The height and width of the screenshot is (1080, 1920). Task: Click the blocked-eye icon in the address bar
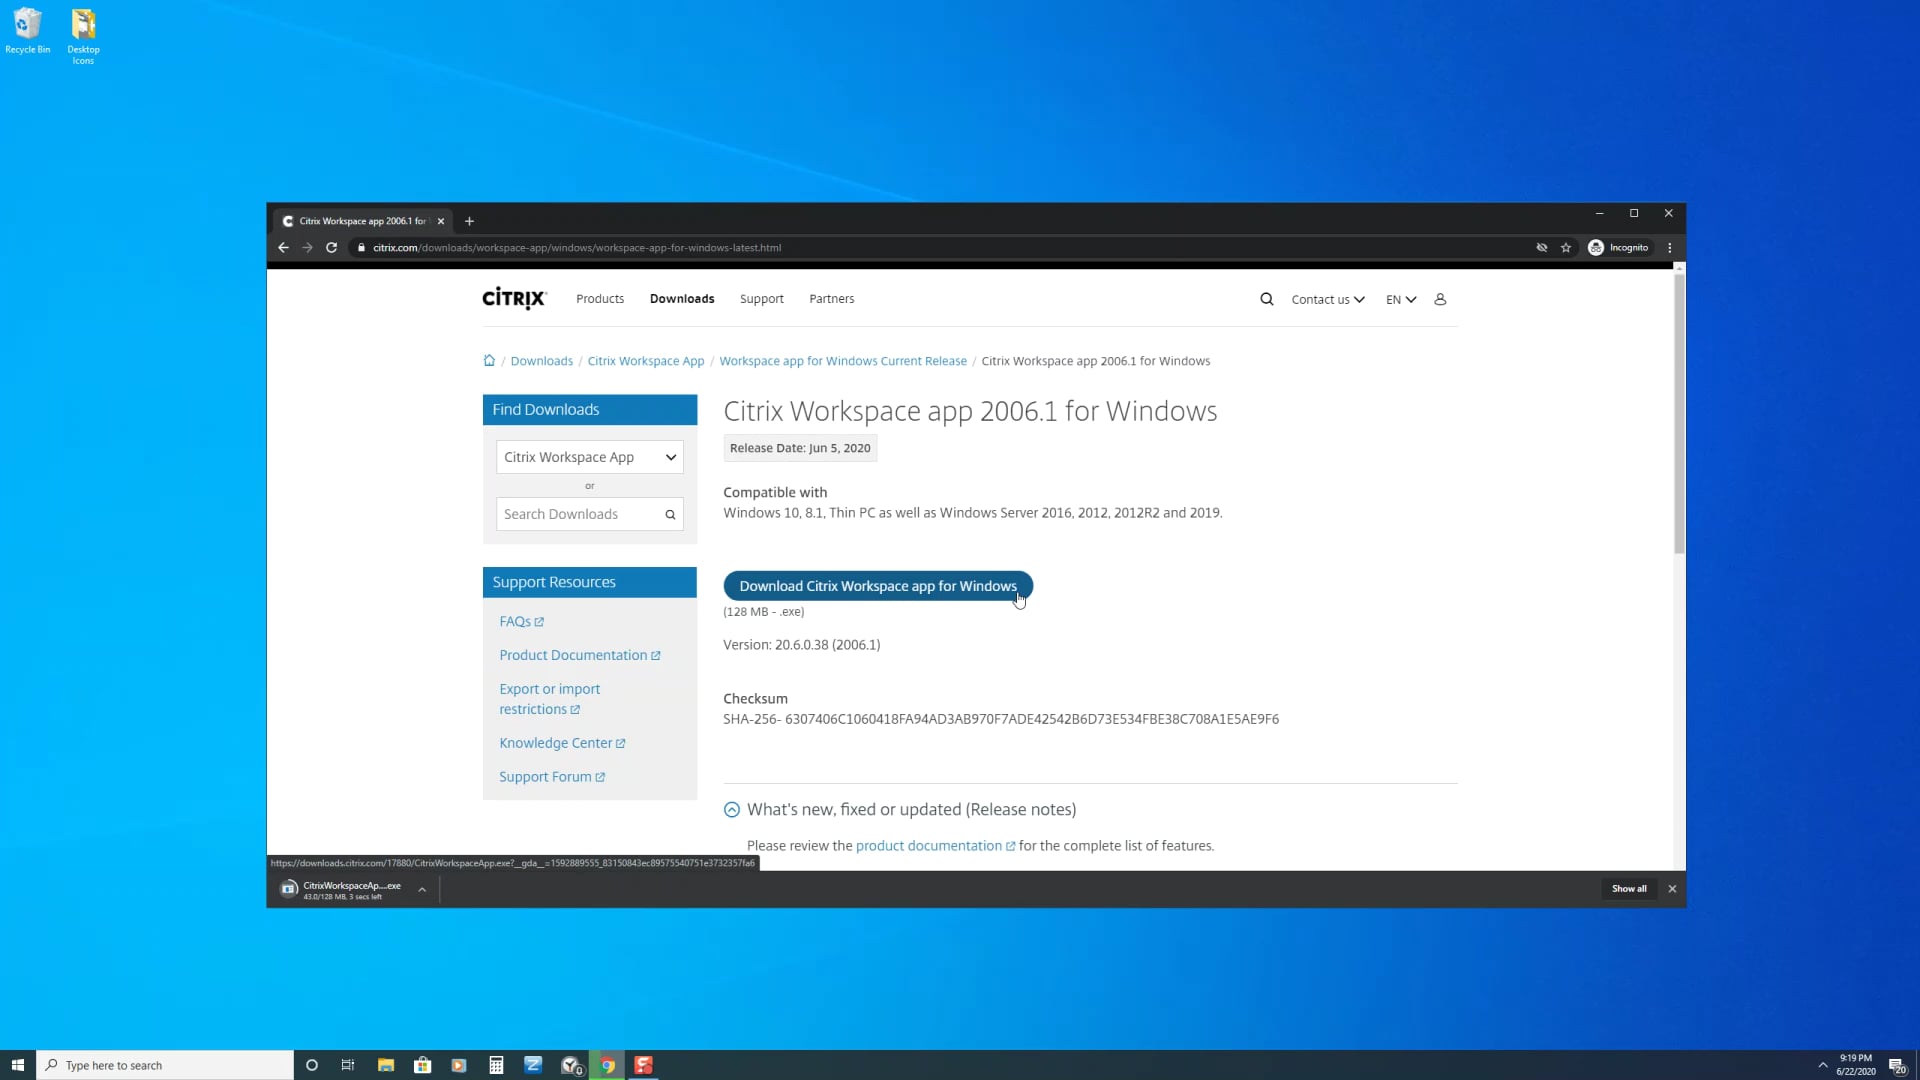(1541, 247)
